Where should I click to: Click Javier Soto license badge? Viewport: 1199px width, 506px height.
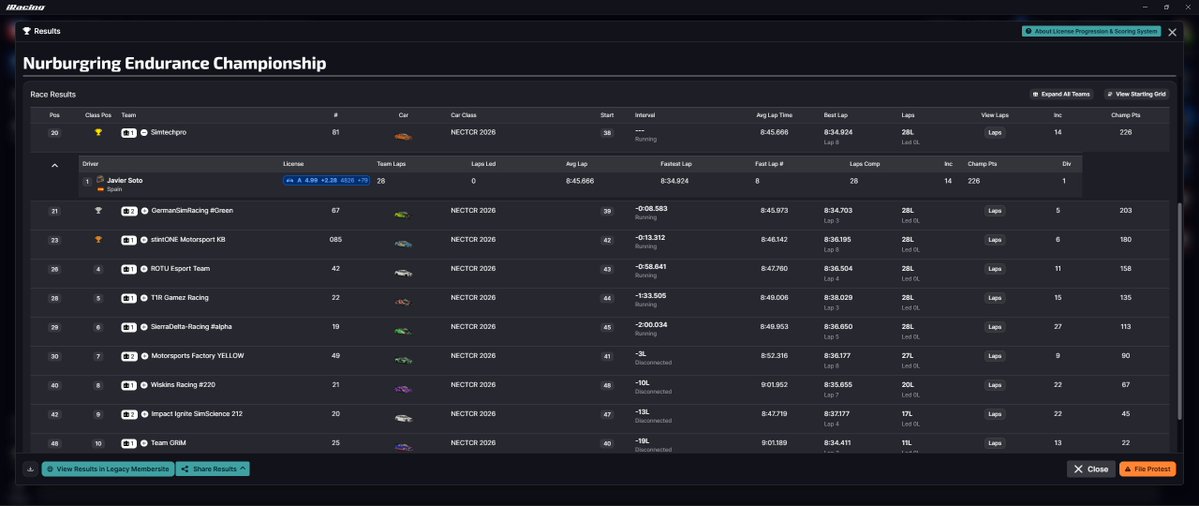tap(327, 180)
